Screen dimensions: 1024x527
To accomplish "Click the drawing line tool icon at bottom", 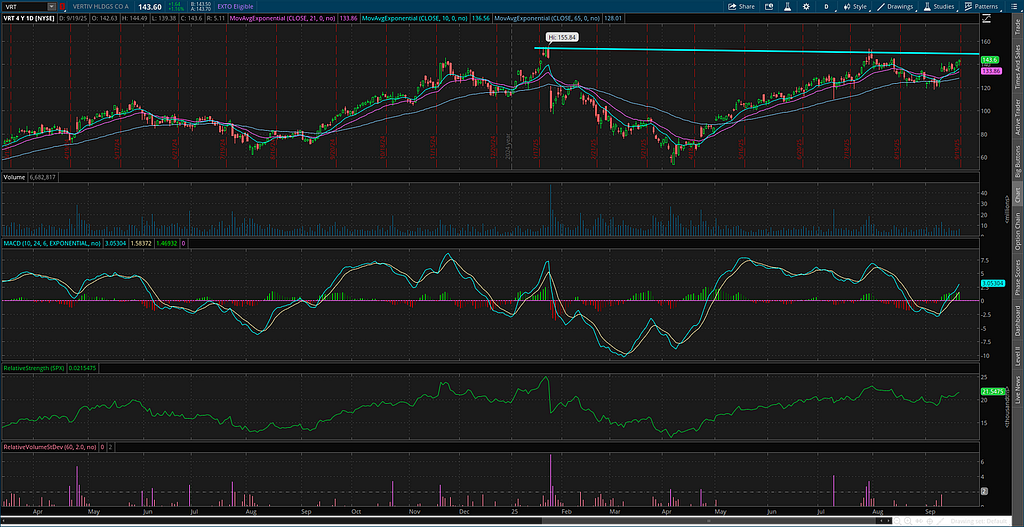I will 940,521.
